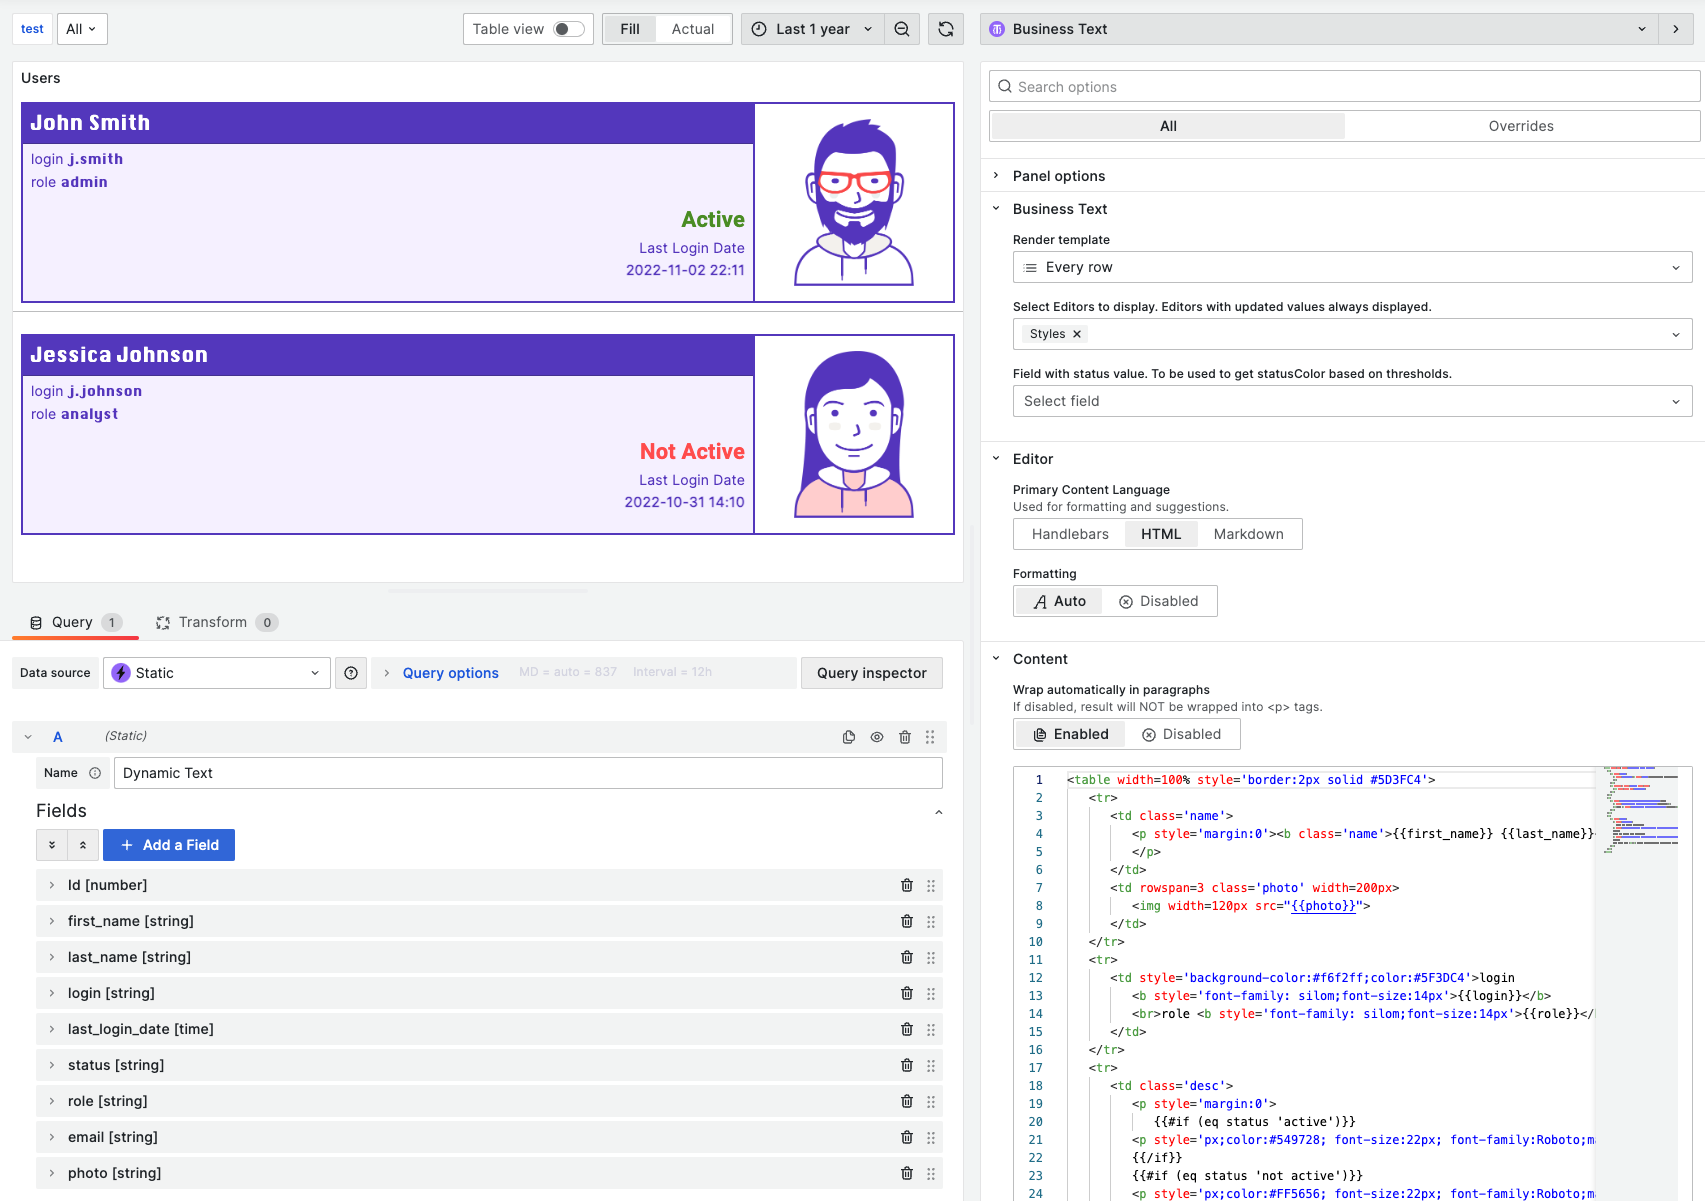This screenshot has width=1705, height=1201.
Task: Grab the drag handle for query A
Action: tap(930, 737)
